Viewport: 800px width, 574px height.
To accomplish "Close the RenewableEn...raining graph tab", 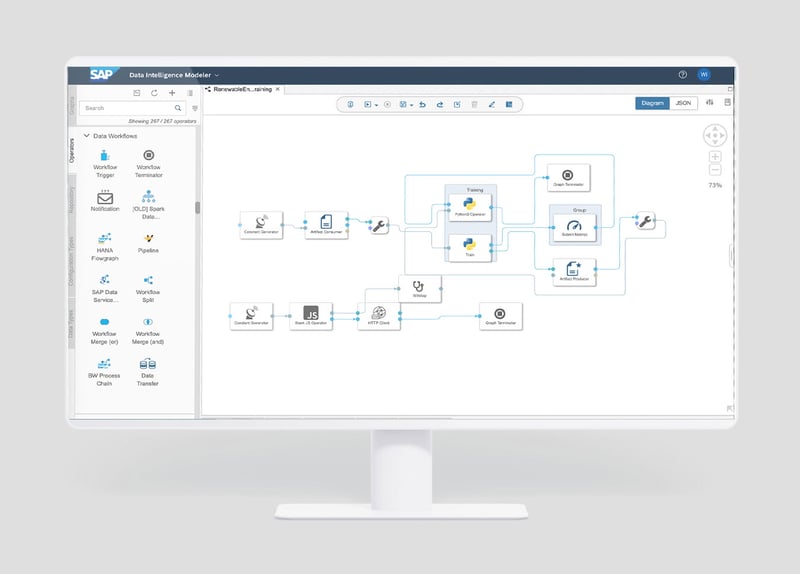I will (x=278, y=89).
